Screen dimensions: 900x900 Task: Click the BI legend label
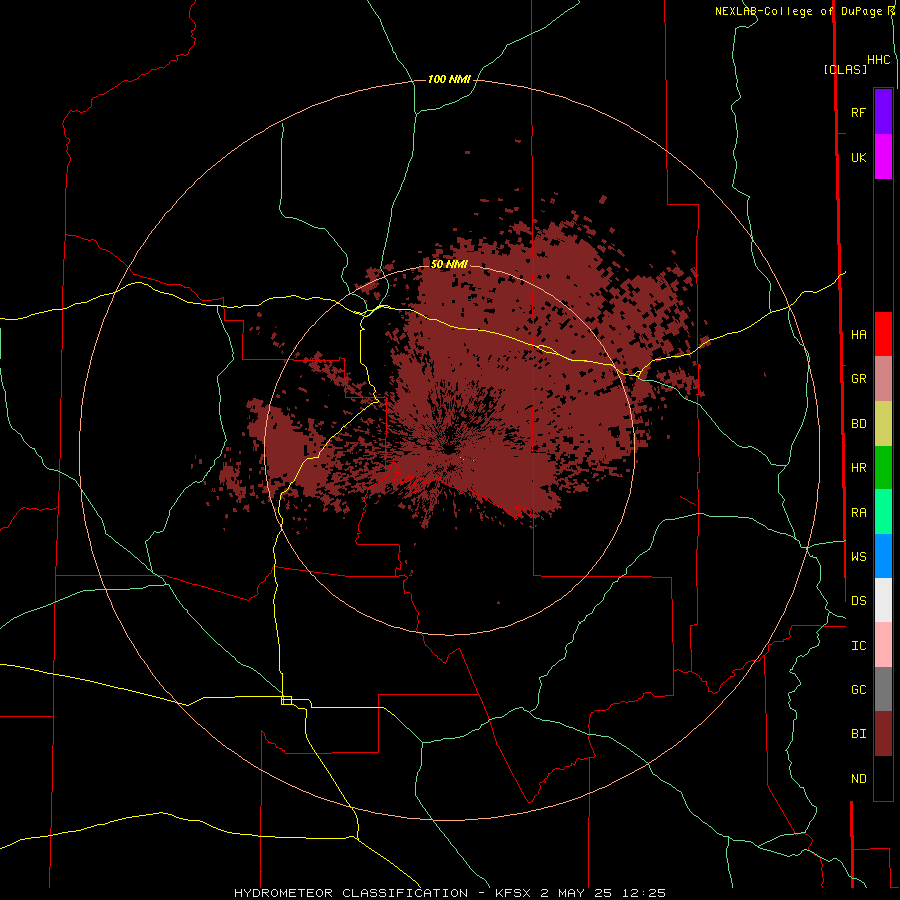858,734
